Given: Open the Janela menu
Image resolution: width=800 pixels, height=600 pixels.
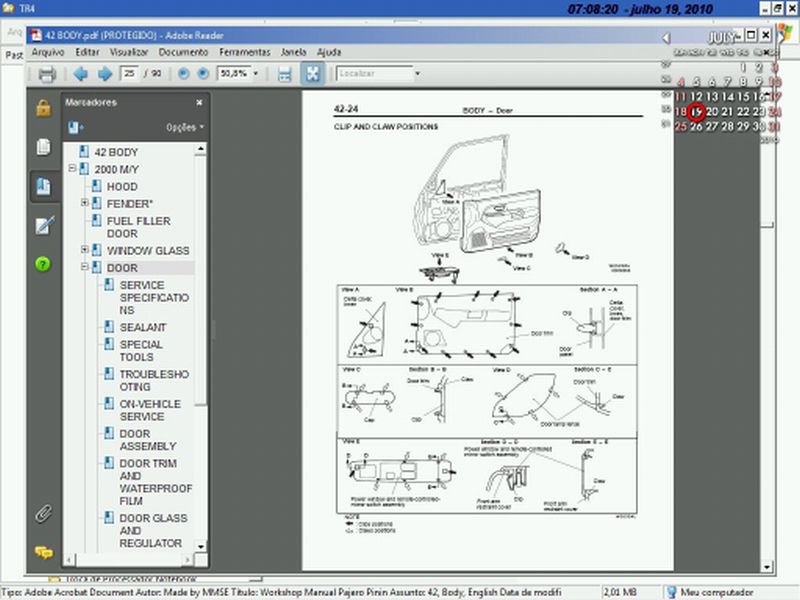Looking at the screenshot, I should [x=293, y=52].
